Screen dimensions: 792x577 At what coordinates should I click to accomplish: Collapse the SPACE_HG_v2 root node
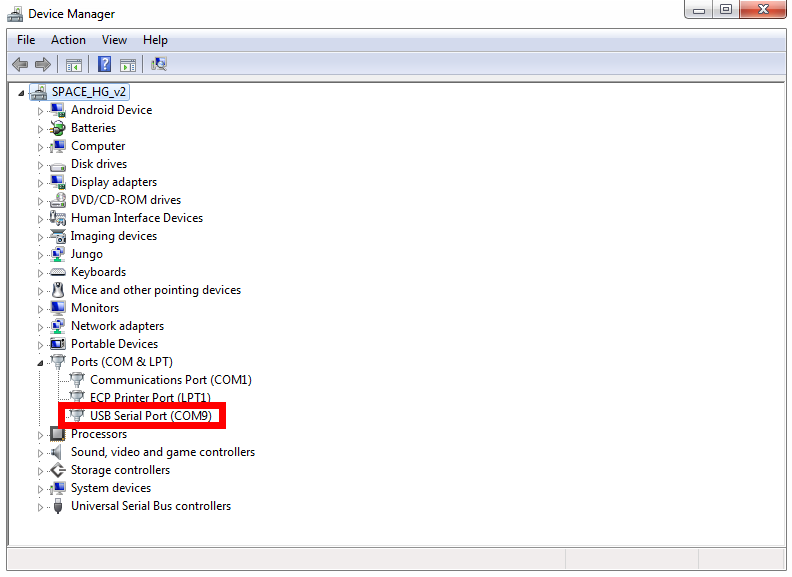pos(21,93)
